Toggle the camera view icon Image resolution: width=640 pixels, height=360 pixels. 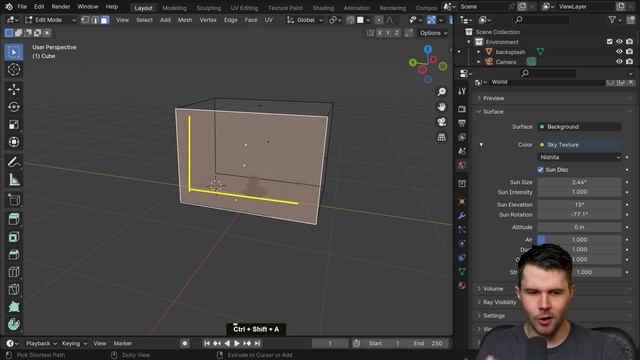click(441, 122)
